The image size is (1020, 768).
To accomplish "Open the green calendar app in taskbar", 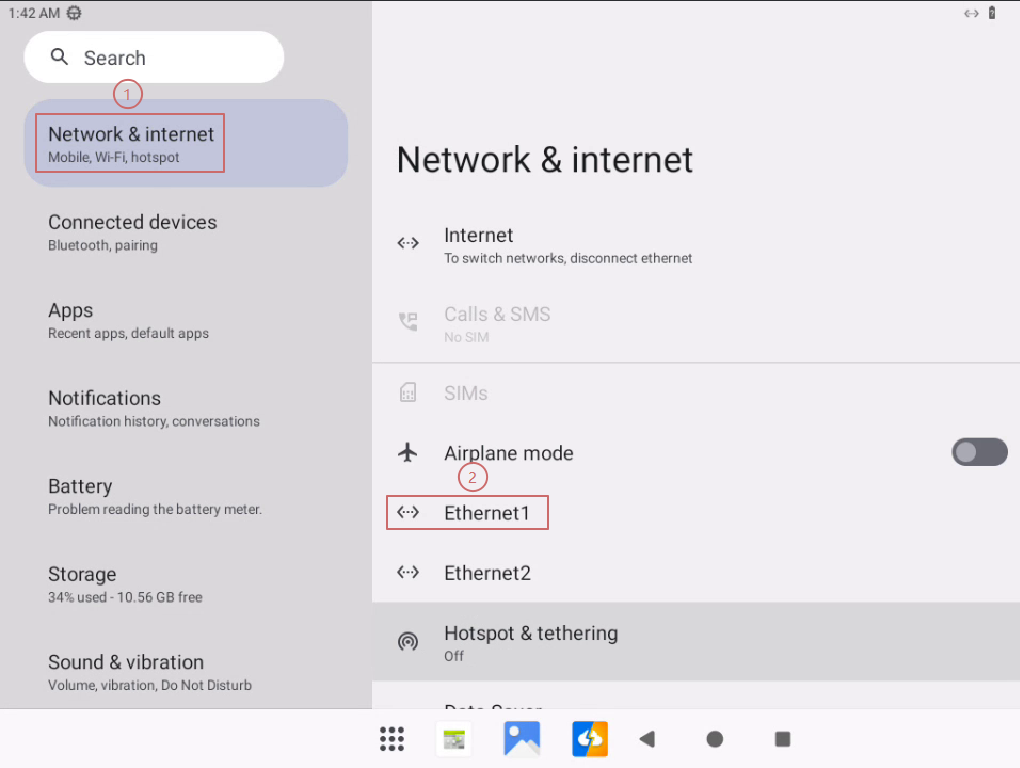I will 454,739.
